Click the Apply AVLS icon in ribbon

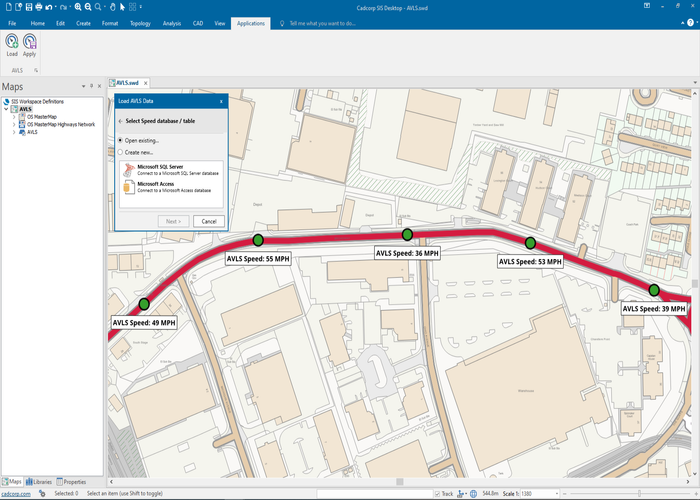30,42
